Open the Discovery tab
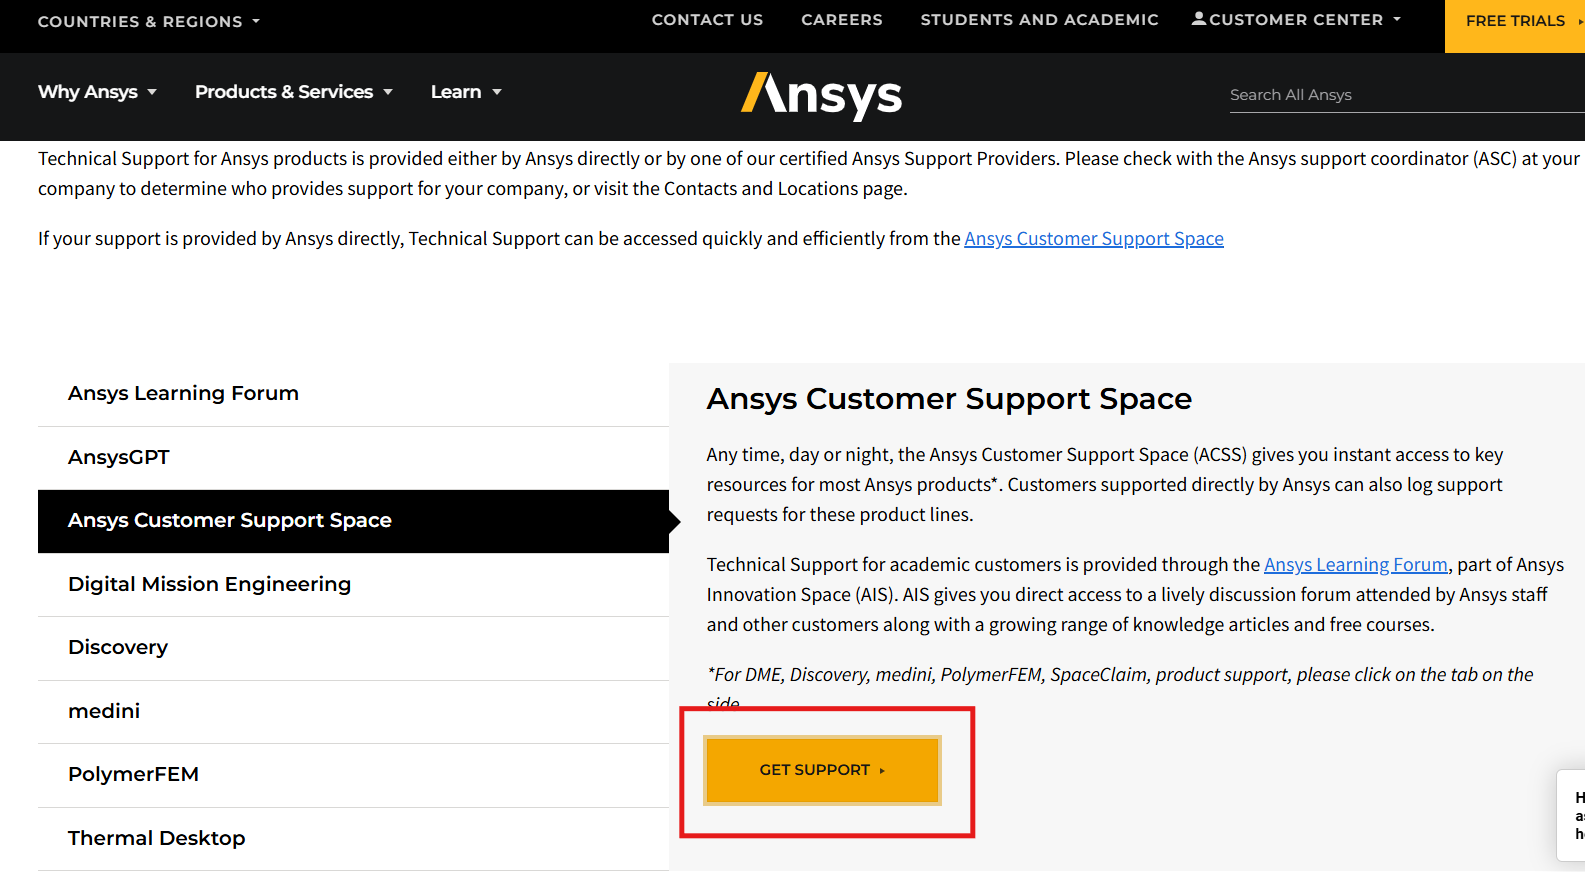 point(118,648)
